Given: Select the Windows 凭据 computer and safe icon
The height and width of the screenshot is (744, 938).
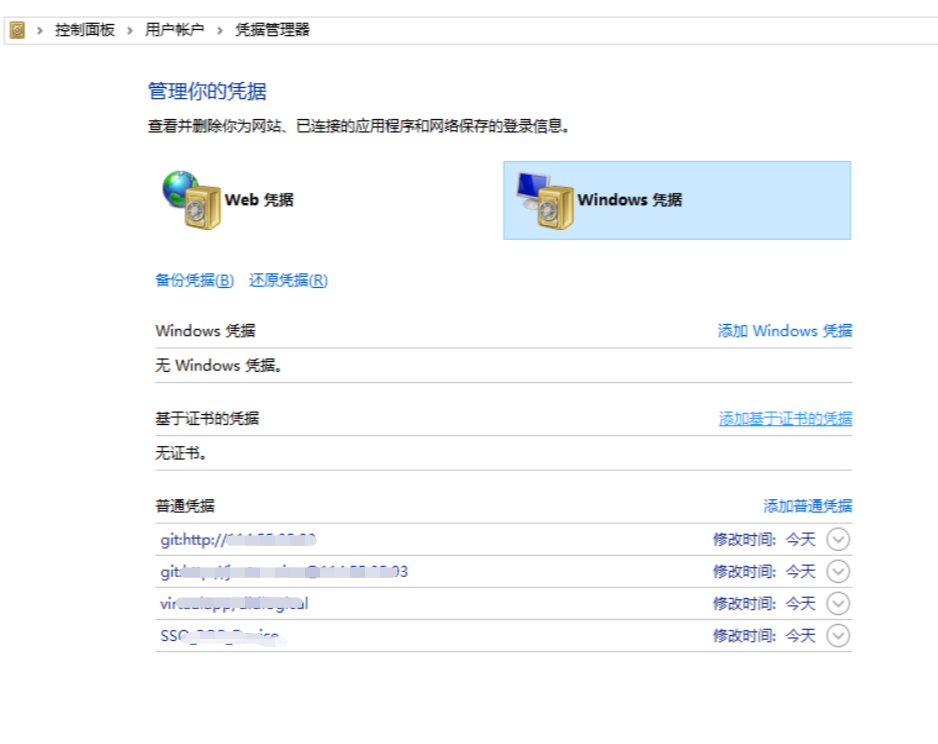Looking at the screenshot, I should [545, 200].
